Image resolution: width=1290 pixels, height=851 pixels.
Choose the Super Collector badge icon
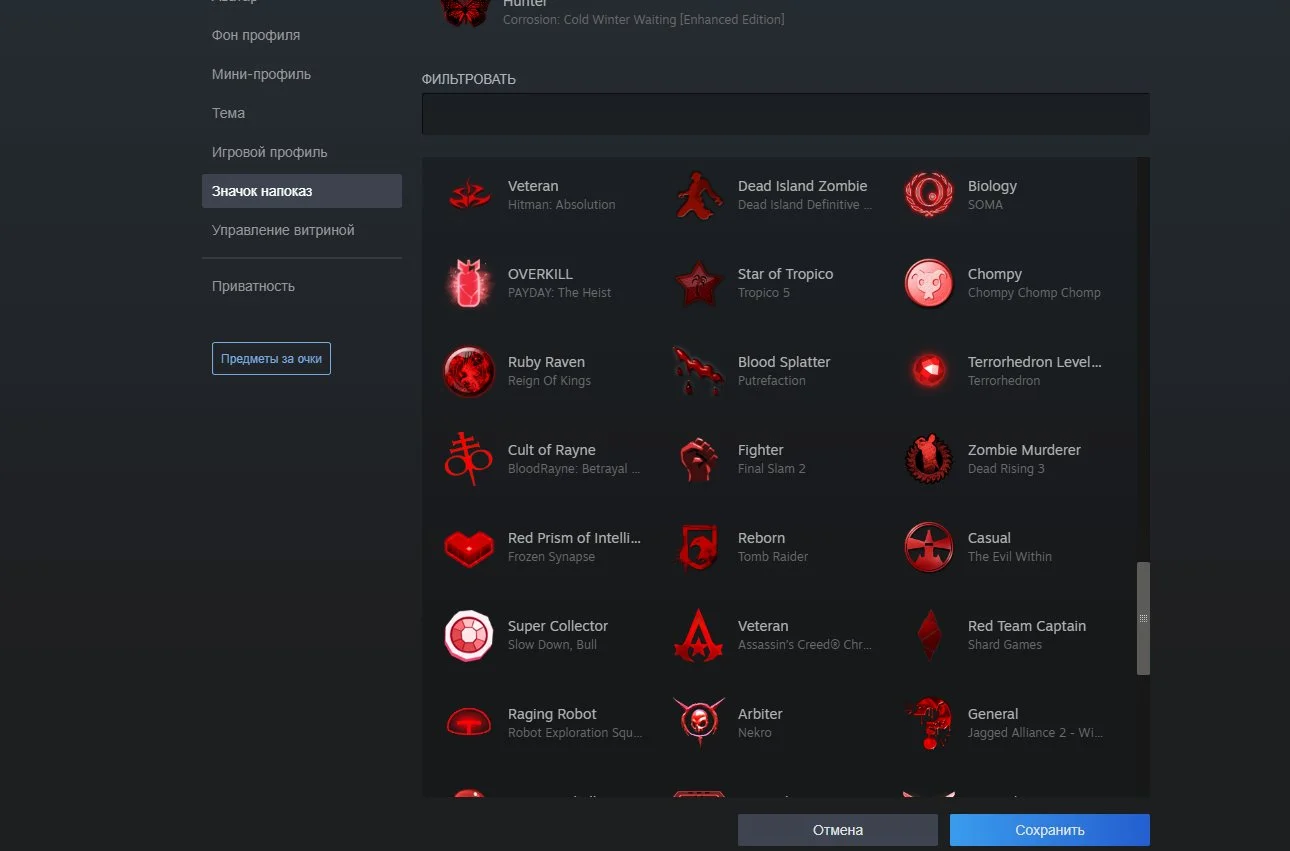pos(468,636)
